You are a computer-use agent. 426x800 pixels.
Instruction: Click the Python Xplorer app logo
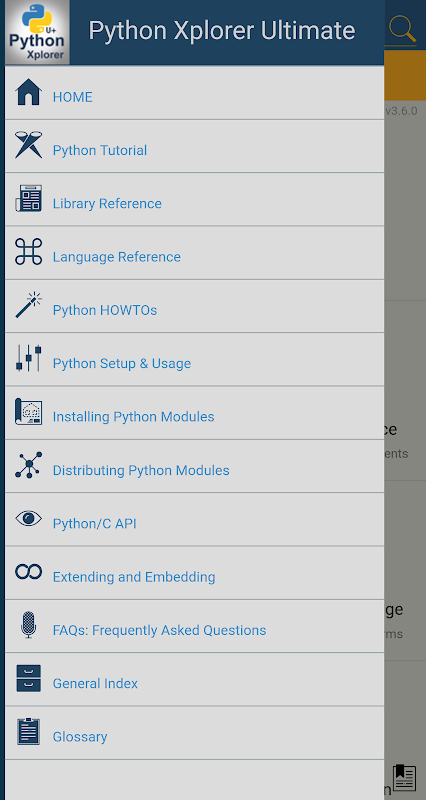point(37,32)
